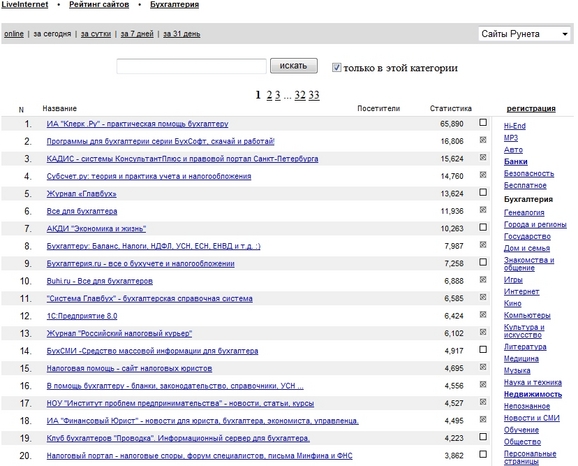The height and width of the screenshot is (466, 578).
Task: Open the Дом и семья category
Action: point(527,248)
